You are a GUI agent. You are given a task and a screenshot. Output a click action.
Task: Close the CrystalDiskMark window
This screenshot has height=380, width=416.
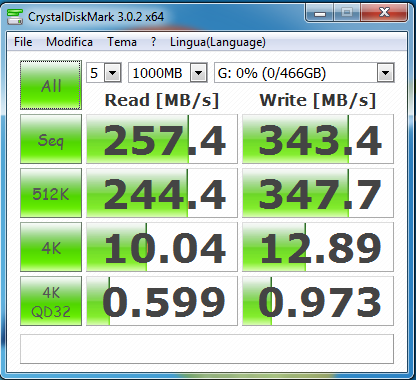coord(384,13)
